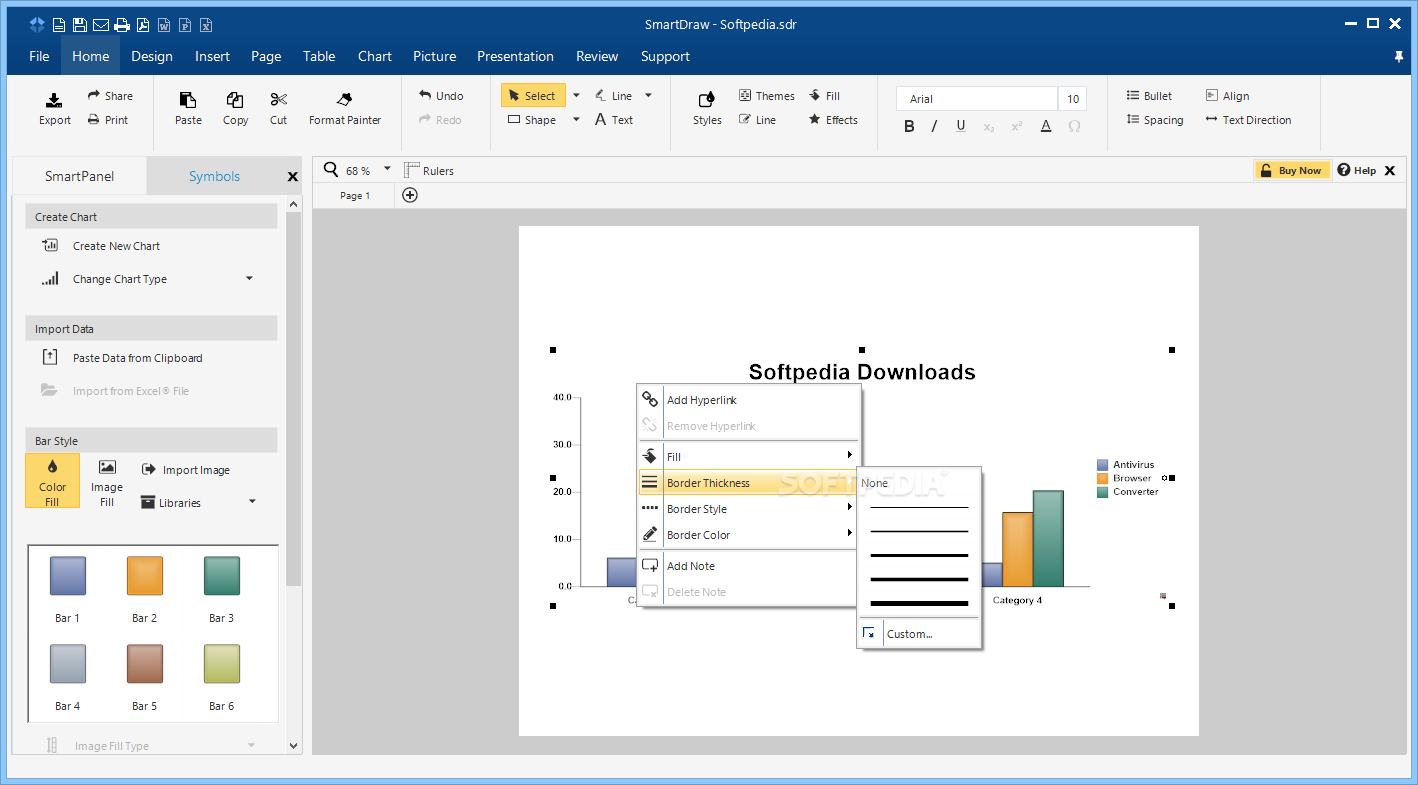Click the export to Excel icon
Image resolution: width=1418 pixels, height=785 pixels.
point(206,25)
